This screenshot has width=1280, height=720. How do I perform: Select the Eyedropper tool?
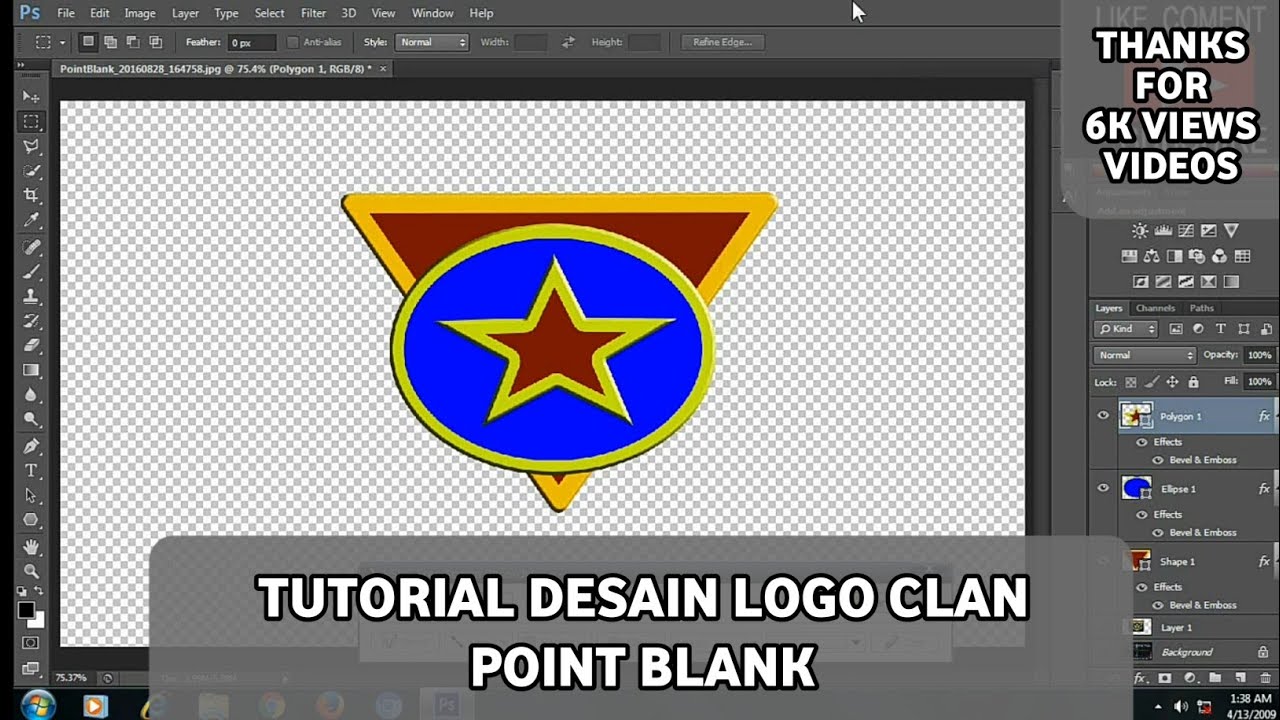point(31,220)
